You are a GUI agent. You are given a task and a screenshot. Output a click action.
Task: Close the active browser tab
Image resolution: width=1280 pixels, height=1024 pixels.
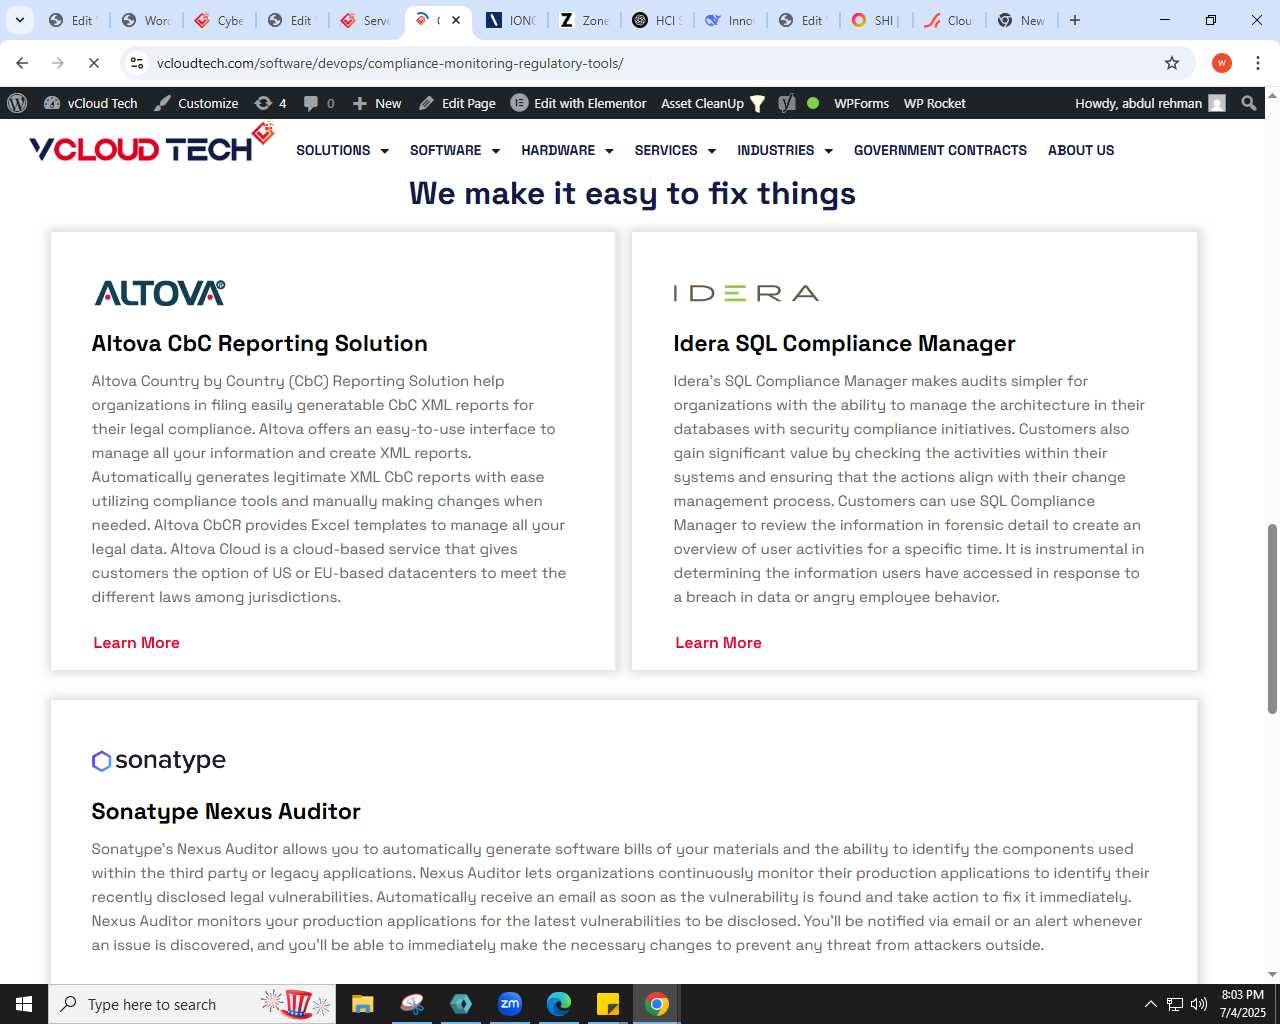(x=455, y=20)
